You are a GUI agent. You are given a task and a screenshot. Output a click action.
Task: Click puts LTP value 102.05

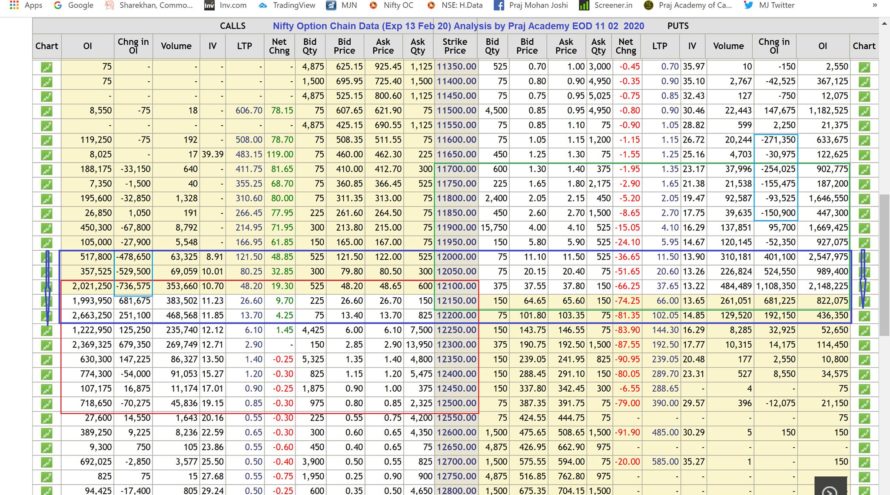(x=665, y=316)
